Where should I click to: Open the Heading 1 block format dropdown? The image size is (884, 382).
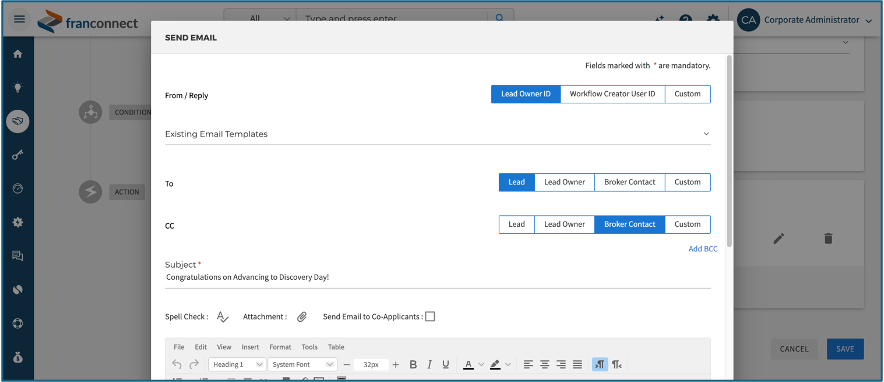[x=237, y=365]
